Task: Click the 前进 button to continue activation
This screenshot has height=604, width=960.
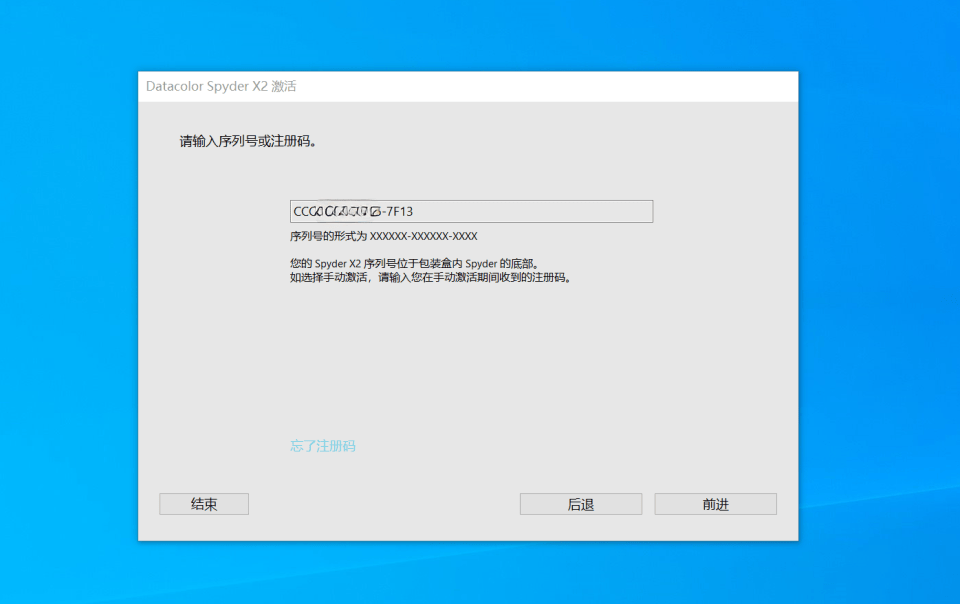Action: (715, 503)
